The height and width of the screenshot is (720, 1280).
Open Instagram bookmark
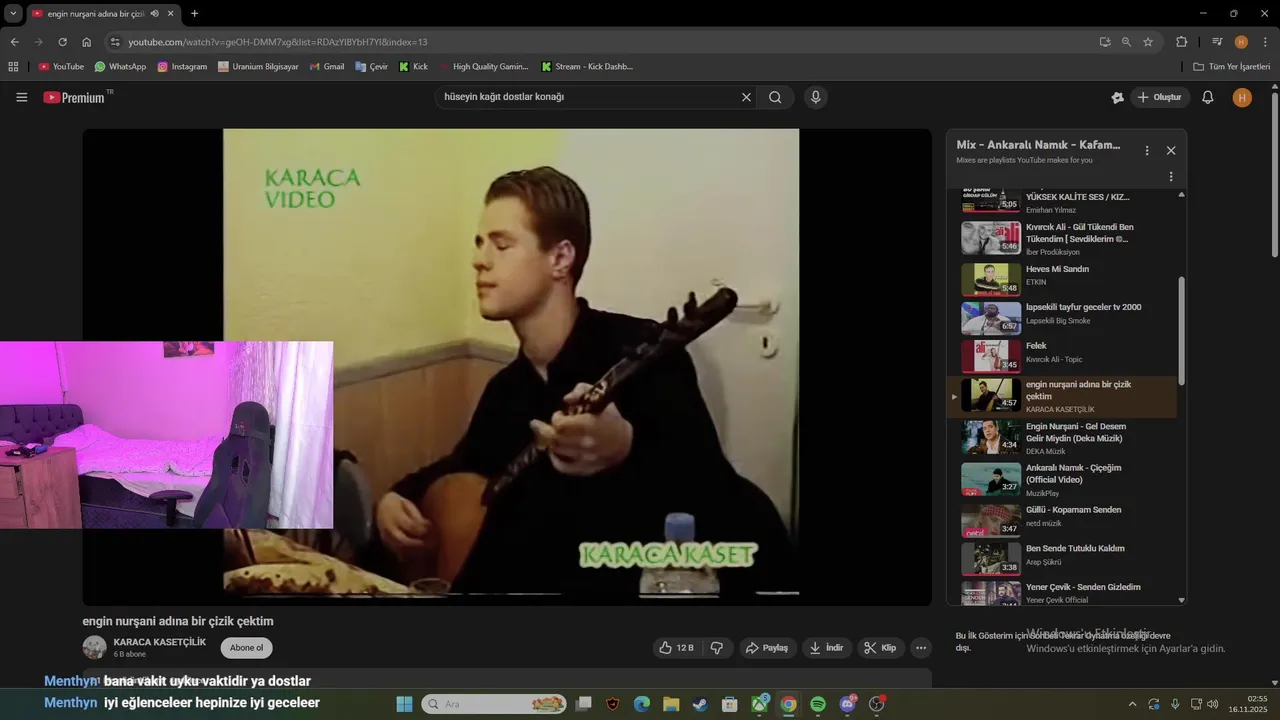(x=182, y=67)
